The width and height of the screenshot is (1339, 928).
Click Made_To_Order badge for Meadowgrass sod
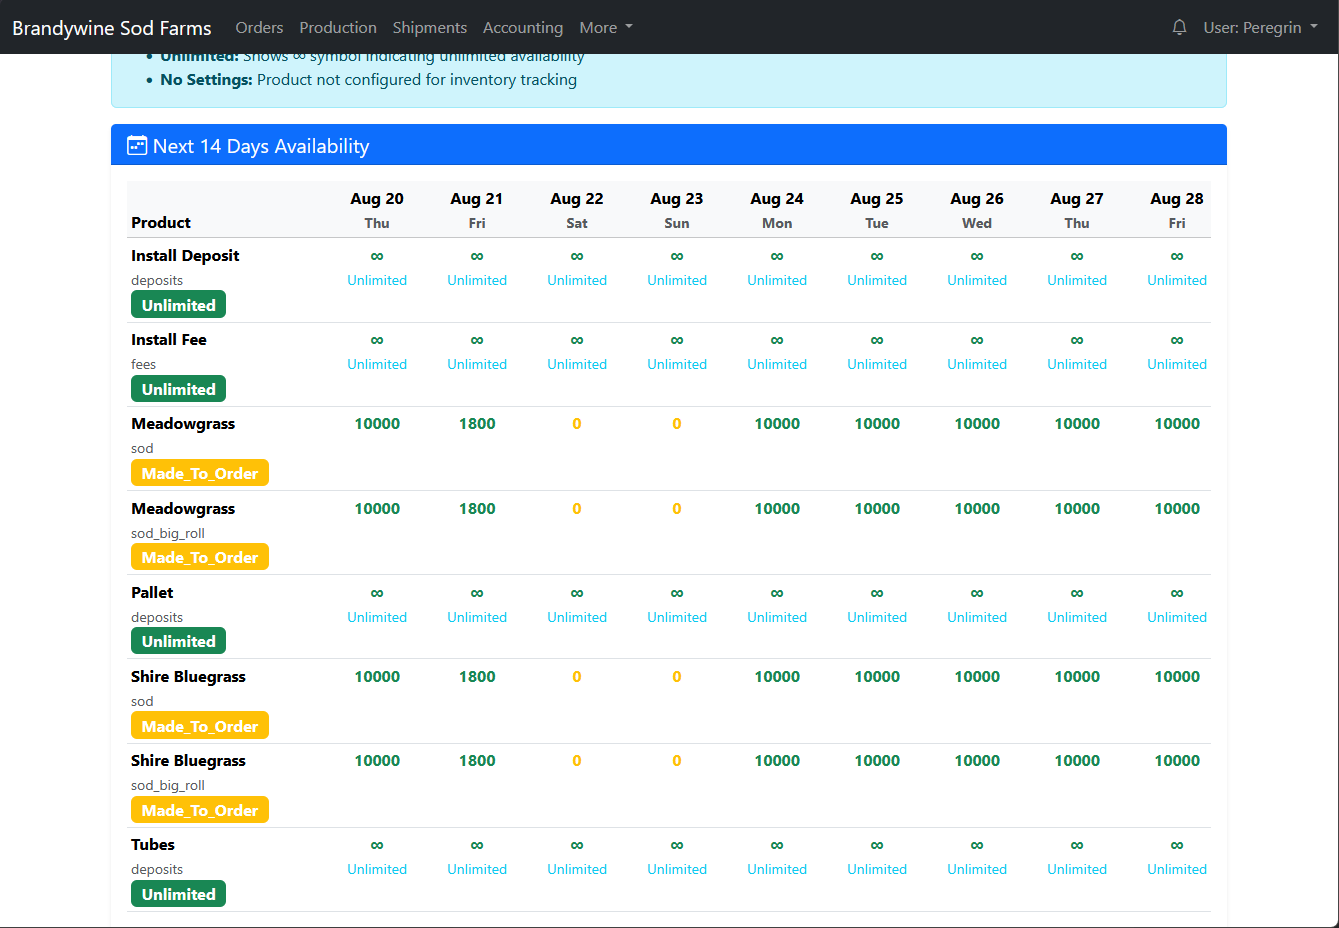[200, 473]
